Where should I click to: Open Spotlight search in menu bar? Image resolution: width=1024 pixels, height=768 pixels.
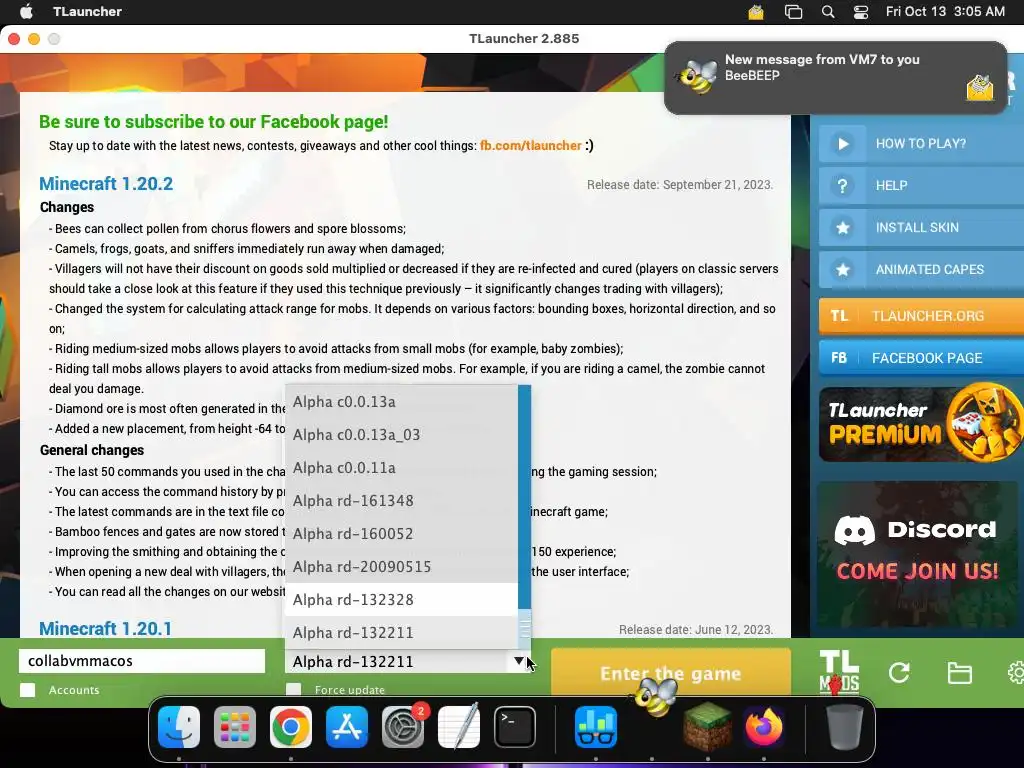(x=827, y=12)
